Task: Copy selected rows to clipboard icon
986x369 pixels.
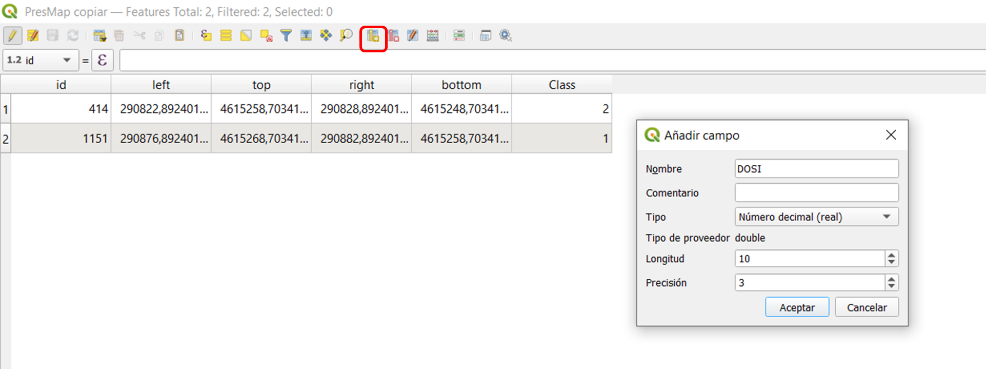Action: click(x=159, y=36)
